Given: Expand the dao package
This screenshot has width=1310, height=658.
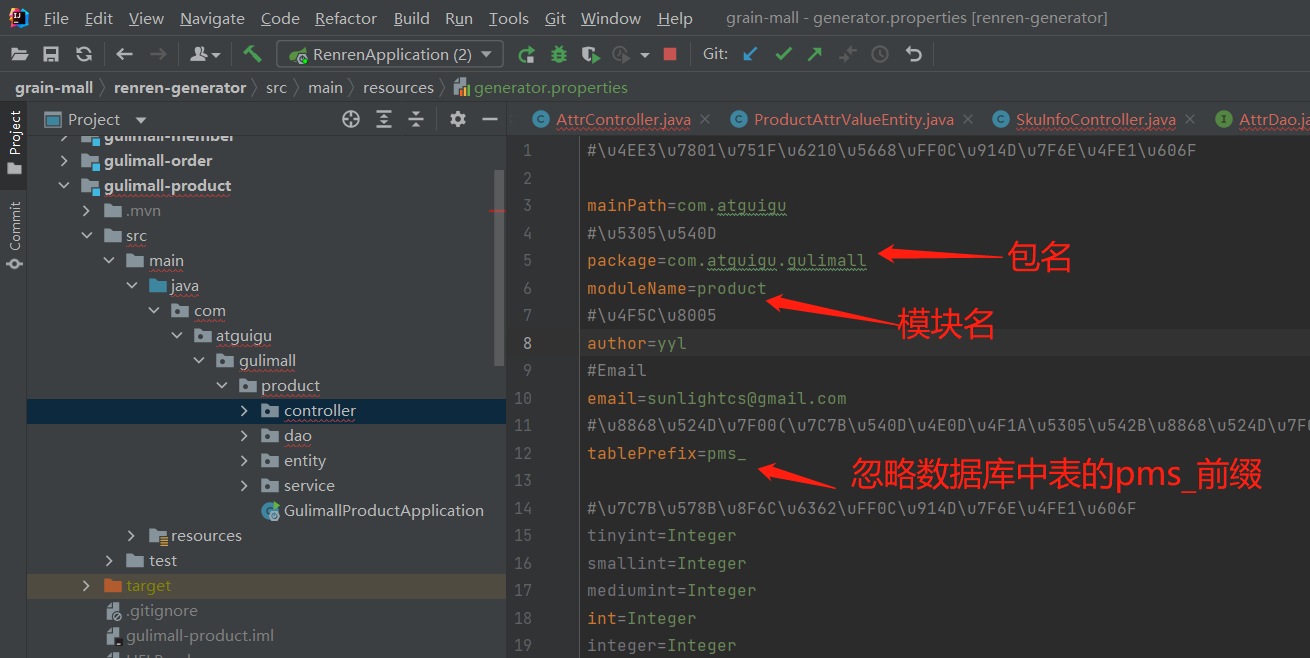Looking at the screenshot, I should coord(244,435).
